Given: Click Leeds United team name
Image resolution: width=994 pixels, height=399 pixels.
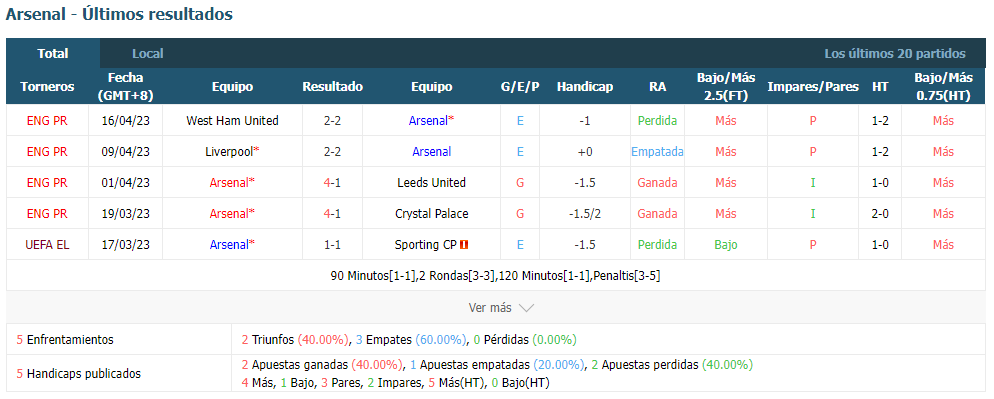Looking at the screenshot, I should [431, 183].
